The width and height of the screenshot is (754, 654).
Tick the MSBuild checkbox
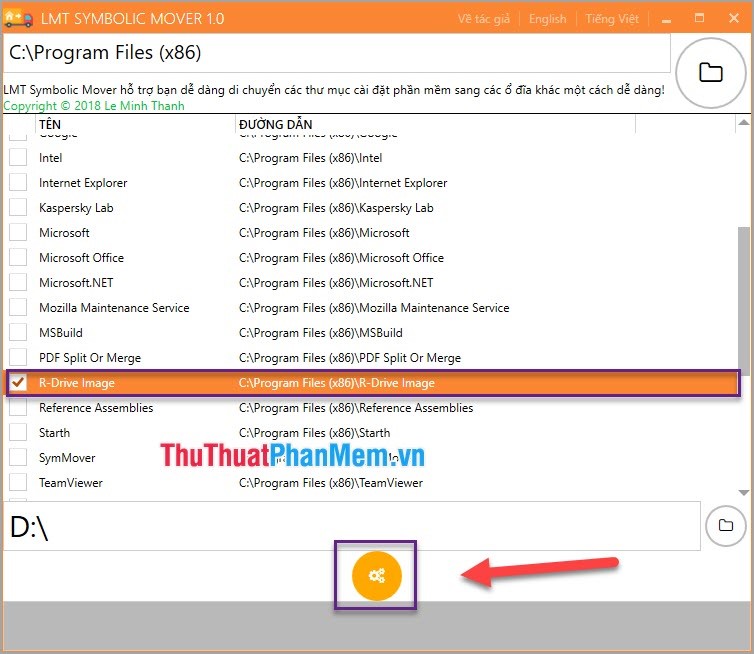click(18, 332)
